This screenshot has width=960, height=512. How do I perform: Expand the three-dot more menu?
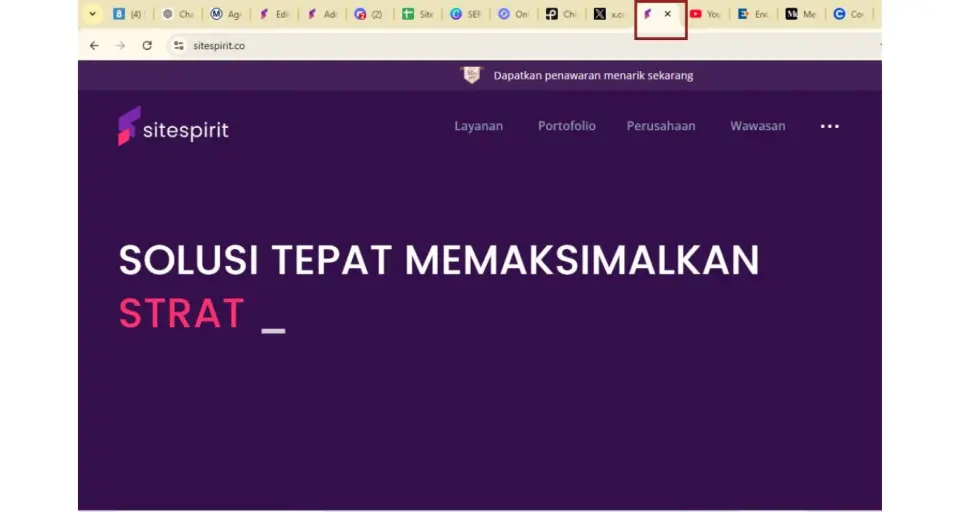point(830,126)
